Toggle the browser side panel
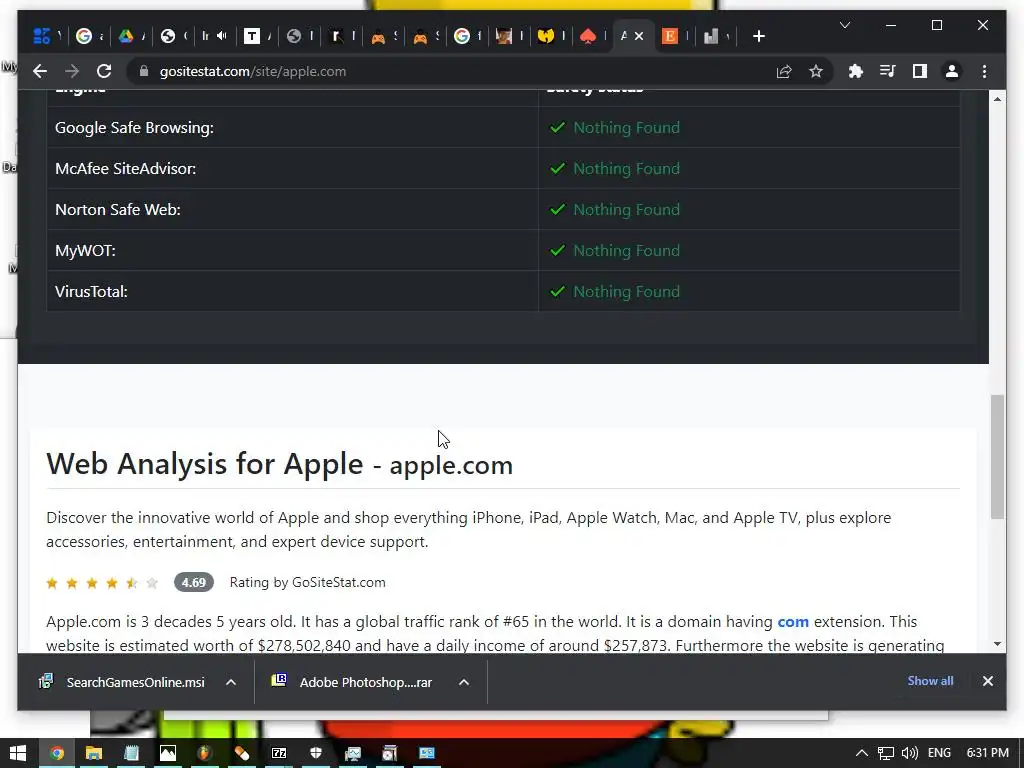Viewport: 1024px width, 768px height. 920,71
